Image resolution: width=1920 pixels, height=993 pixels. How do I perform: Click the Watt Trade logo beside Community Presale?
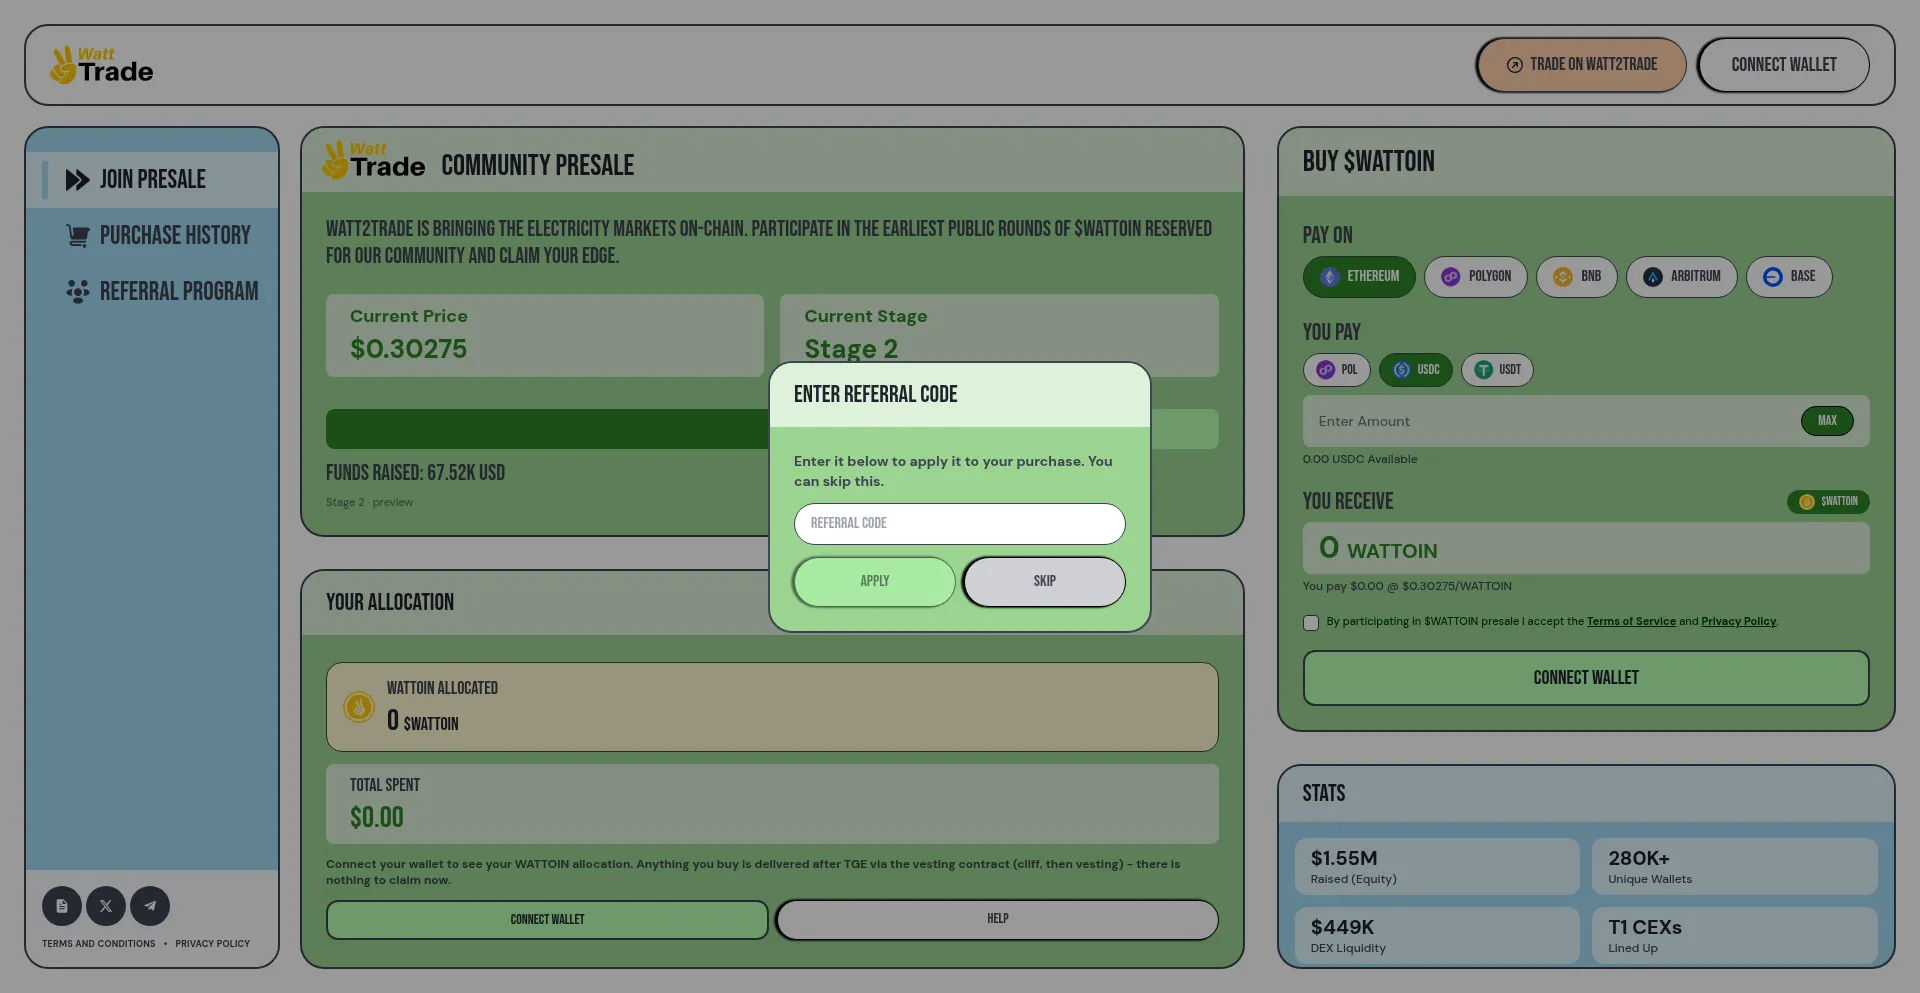374,160
